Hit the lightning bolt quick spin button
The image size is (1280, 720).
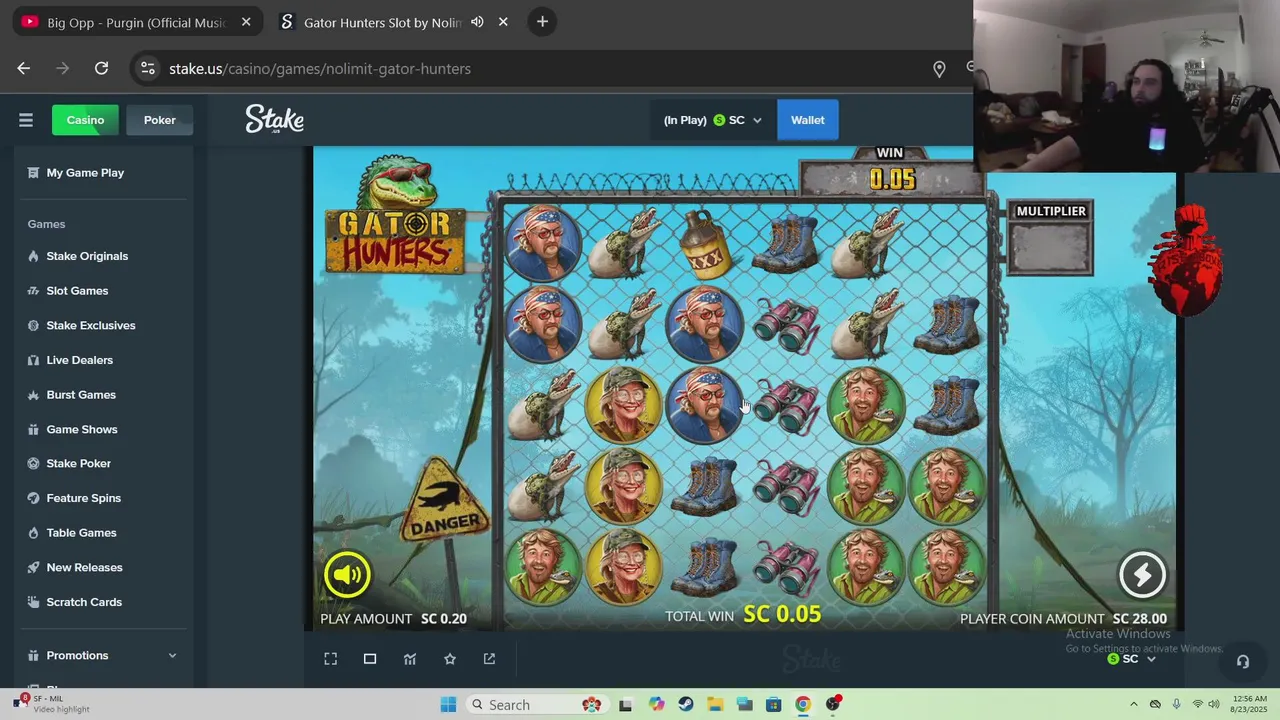click(x=1142, y=575)
